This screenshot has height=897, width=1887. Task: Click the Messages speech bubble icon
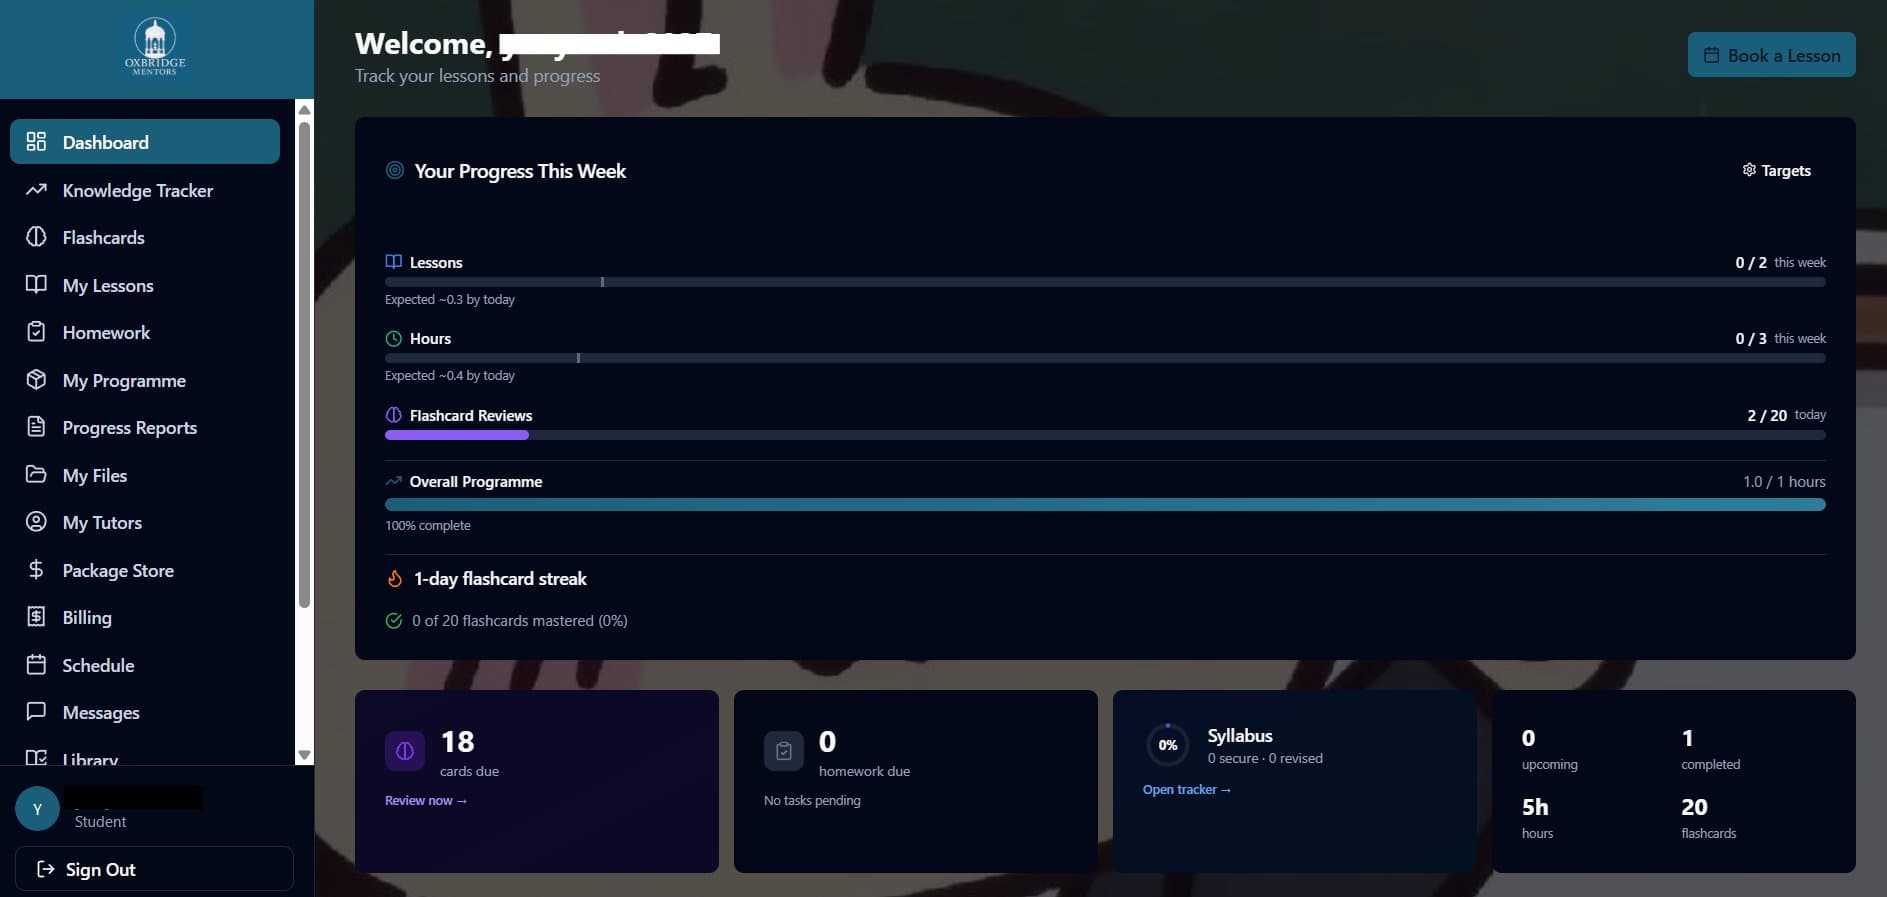(x=36, y=712)
